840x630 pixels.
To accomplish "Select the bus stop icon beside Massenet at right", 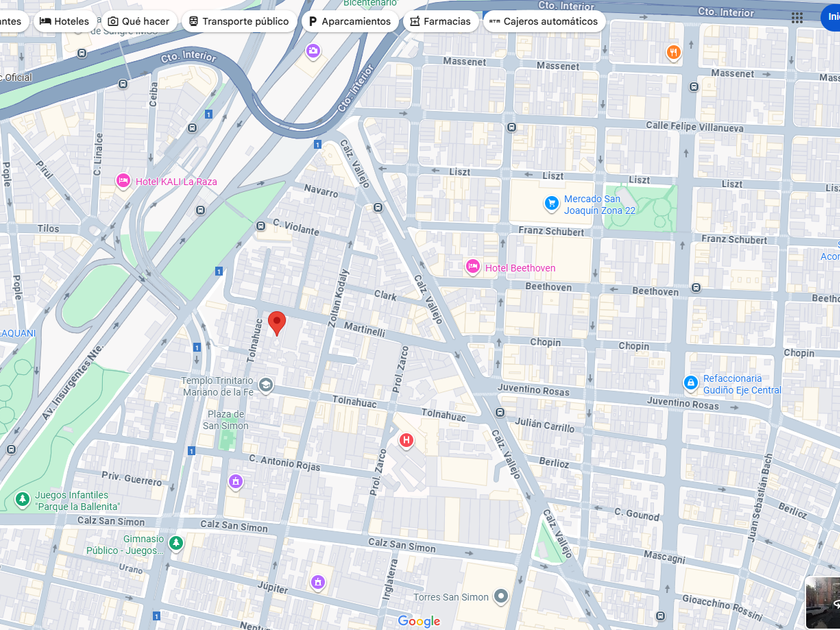I will 695,86.
